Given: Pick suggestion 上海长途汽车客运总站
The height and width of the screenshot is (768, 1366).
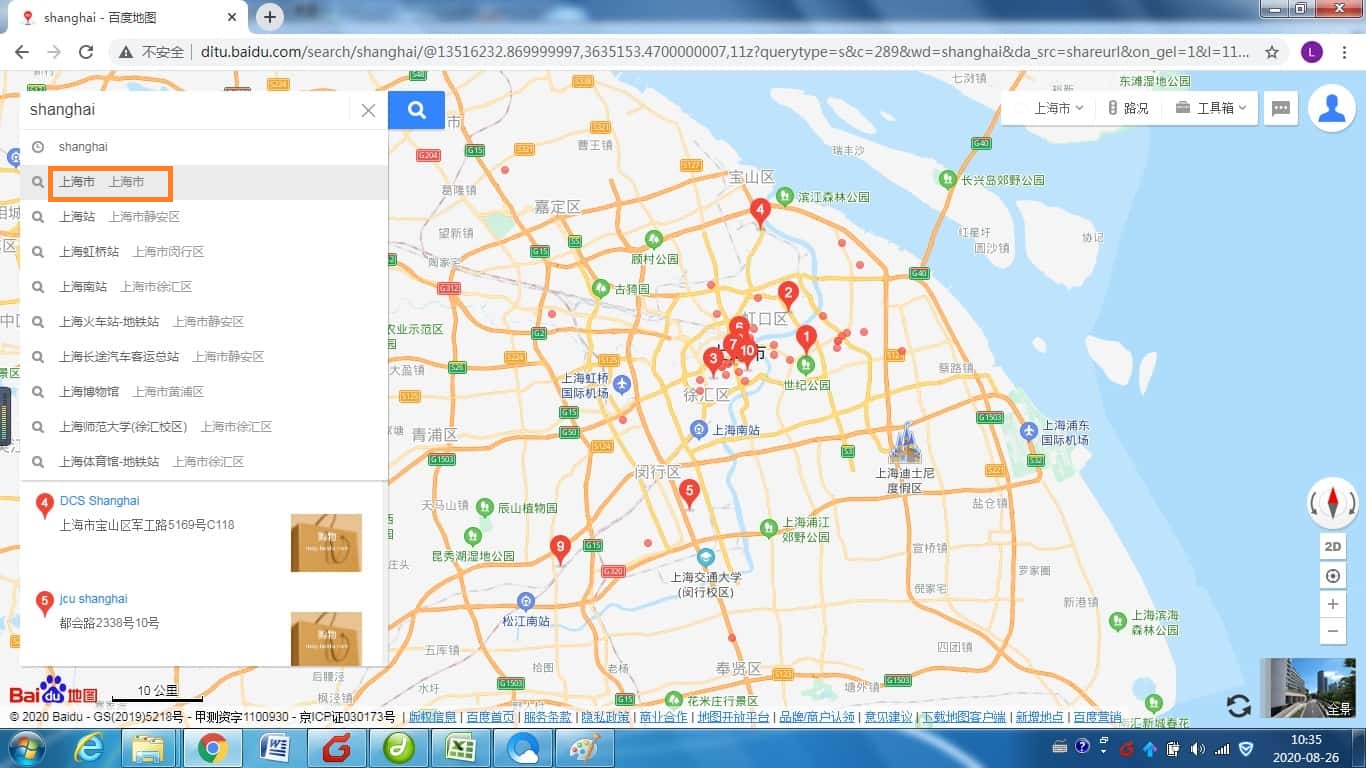Looking at the screenshot, I should tap(204, 357).
